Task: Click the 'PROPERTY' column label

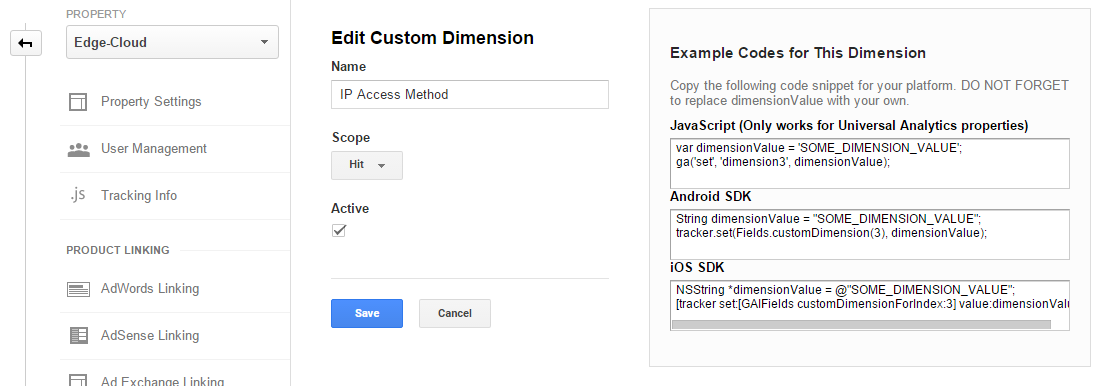Action: pyautogui.click(x=96, y=14)
